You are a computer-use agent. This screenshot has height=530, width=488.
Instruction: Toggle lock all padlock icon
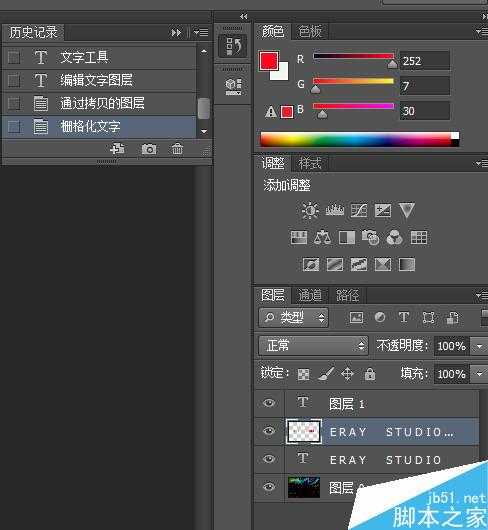click(370, 374)
